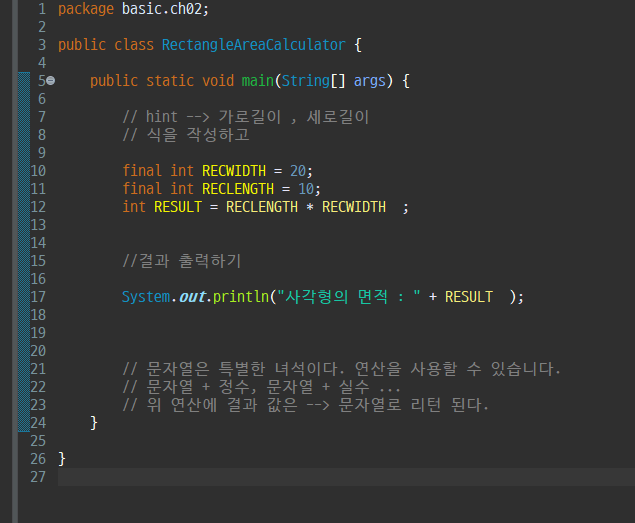Viewport: 635px width, 523px height.
Task: Click the 'int' keyword on line 12
Action: 134,207
